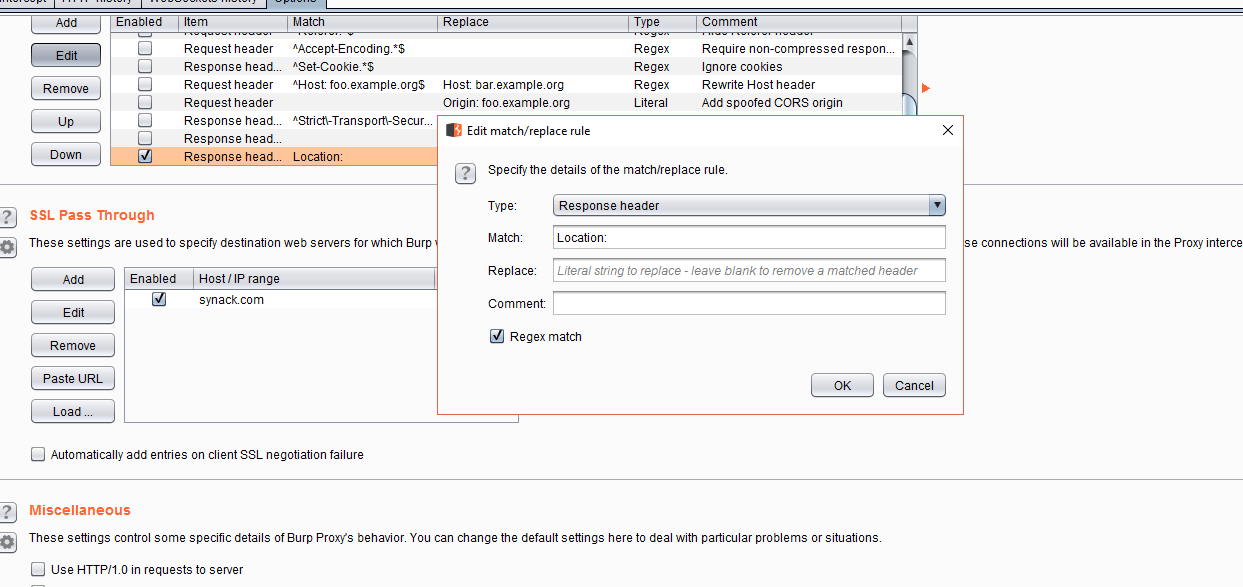Viewport: 1243px width, 587px height.
Task: Enable Use HTTP/1.0 in requests to server
Action: (38, 570)
